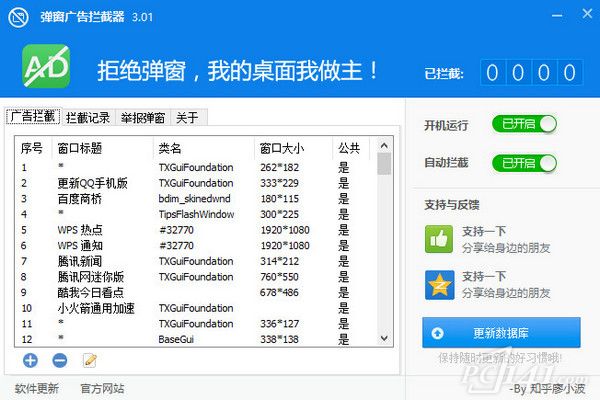Click window size 678*486
This screenshot has height=400, width=600.
pos(279,292)
